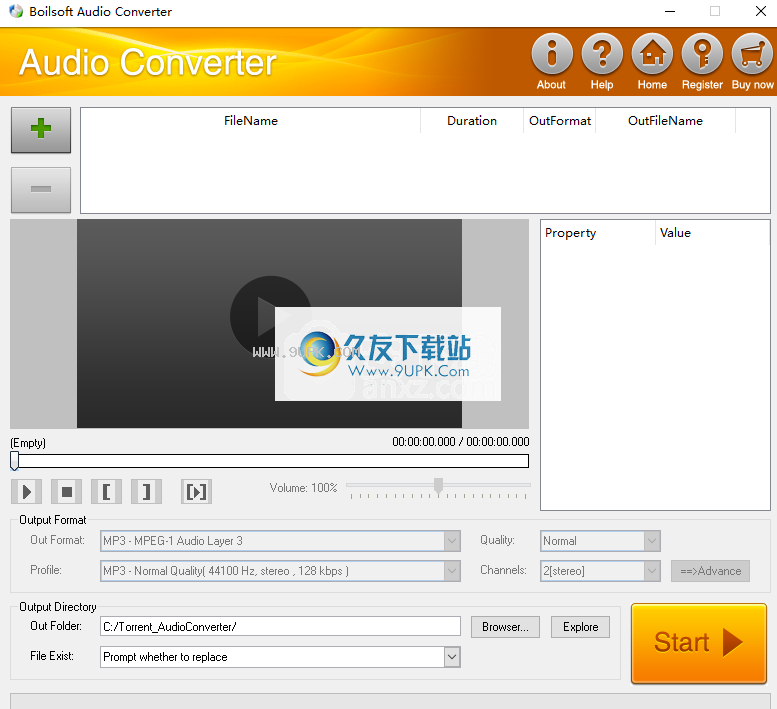Open Register key icon
777x709 pixels.
[702, 54]
